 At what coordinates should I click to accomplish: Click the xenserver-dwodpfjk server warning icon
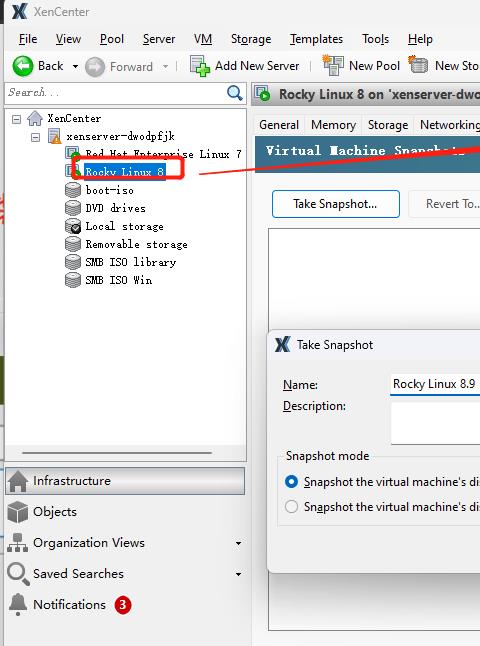tap(54, 136)
